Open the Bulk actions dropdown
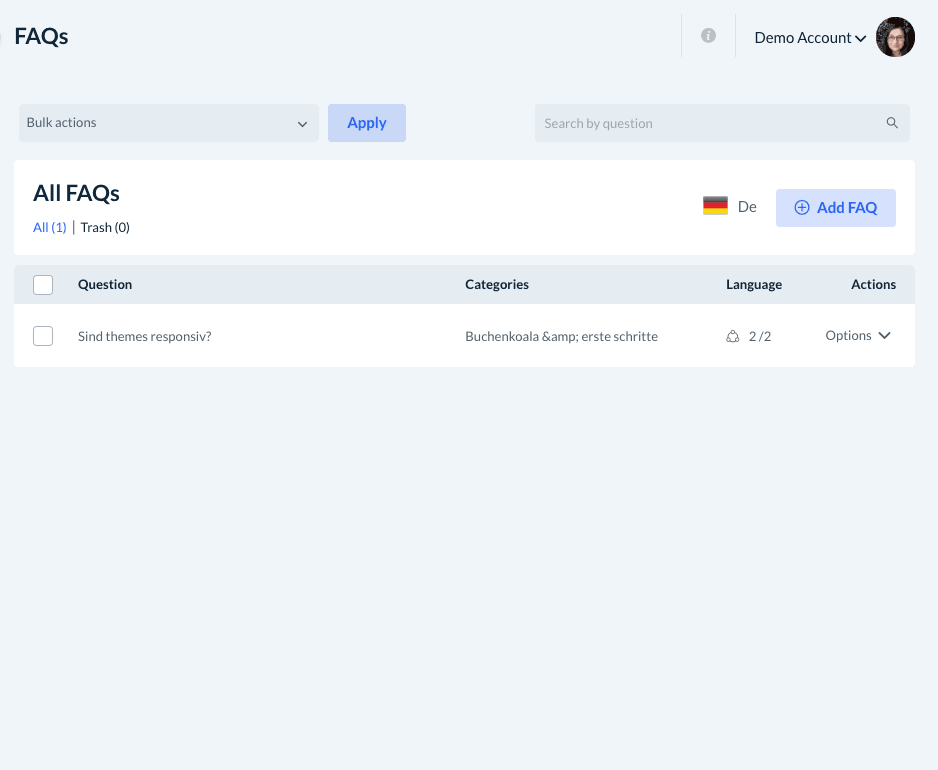Viewport: 938px width, 770px height. [x=169, y=123]
